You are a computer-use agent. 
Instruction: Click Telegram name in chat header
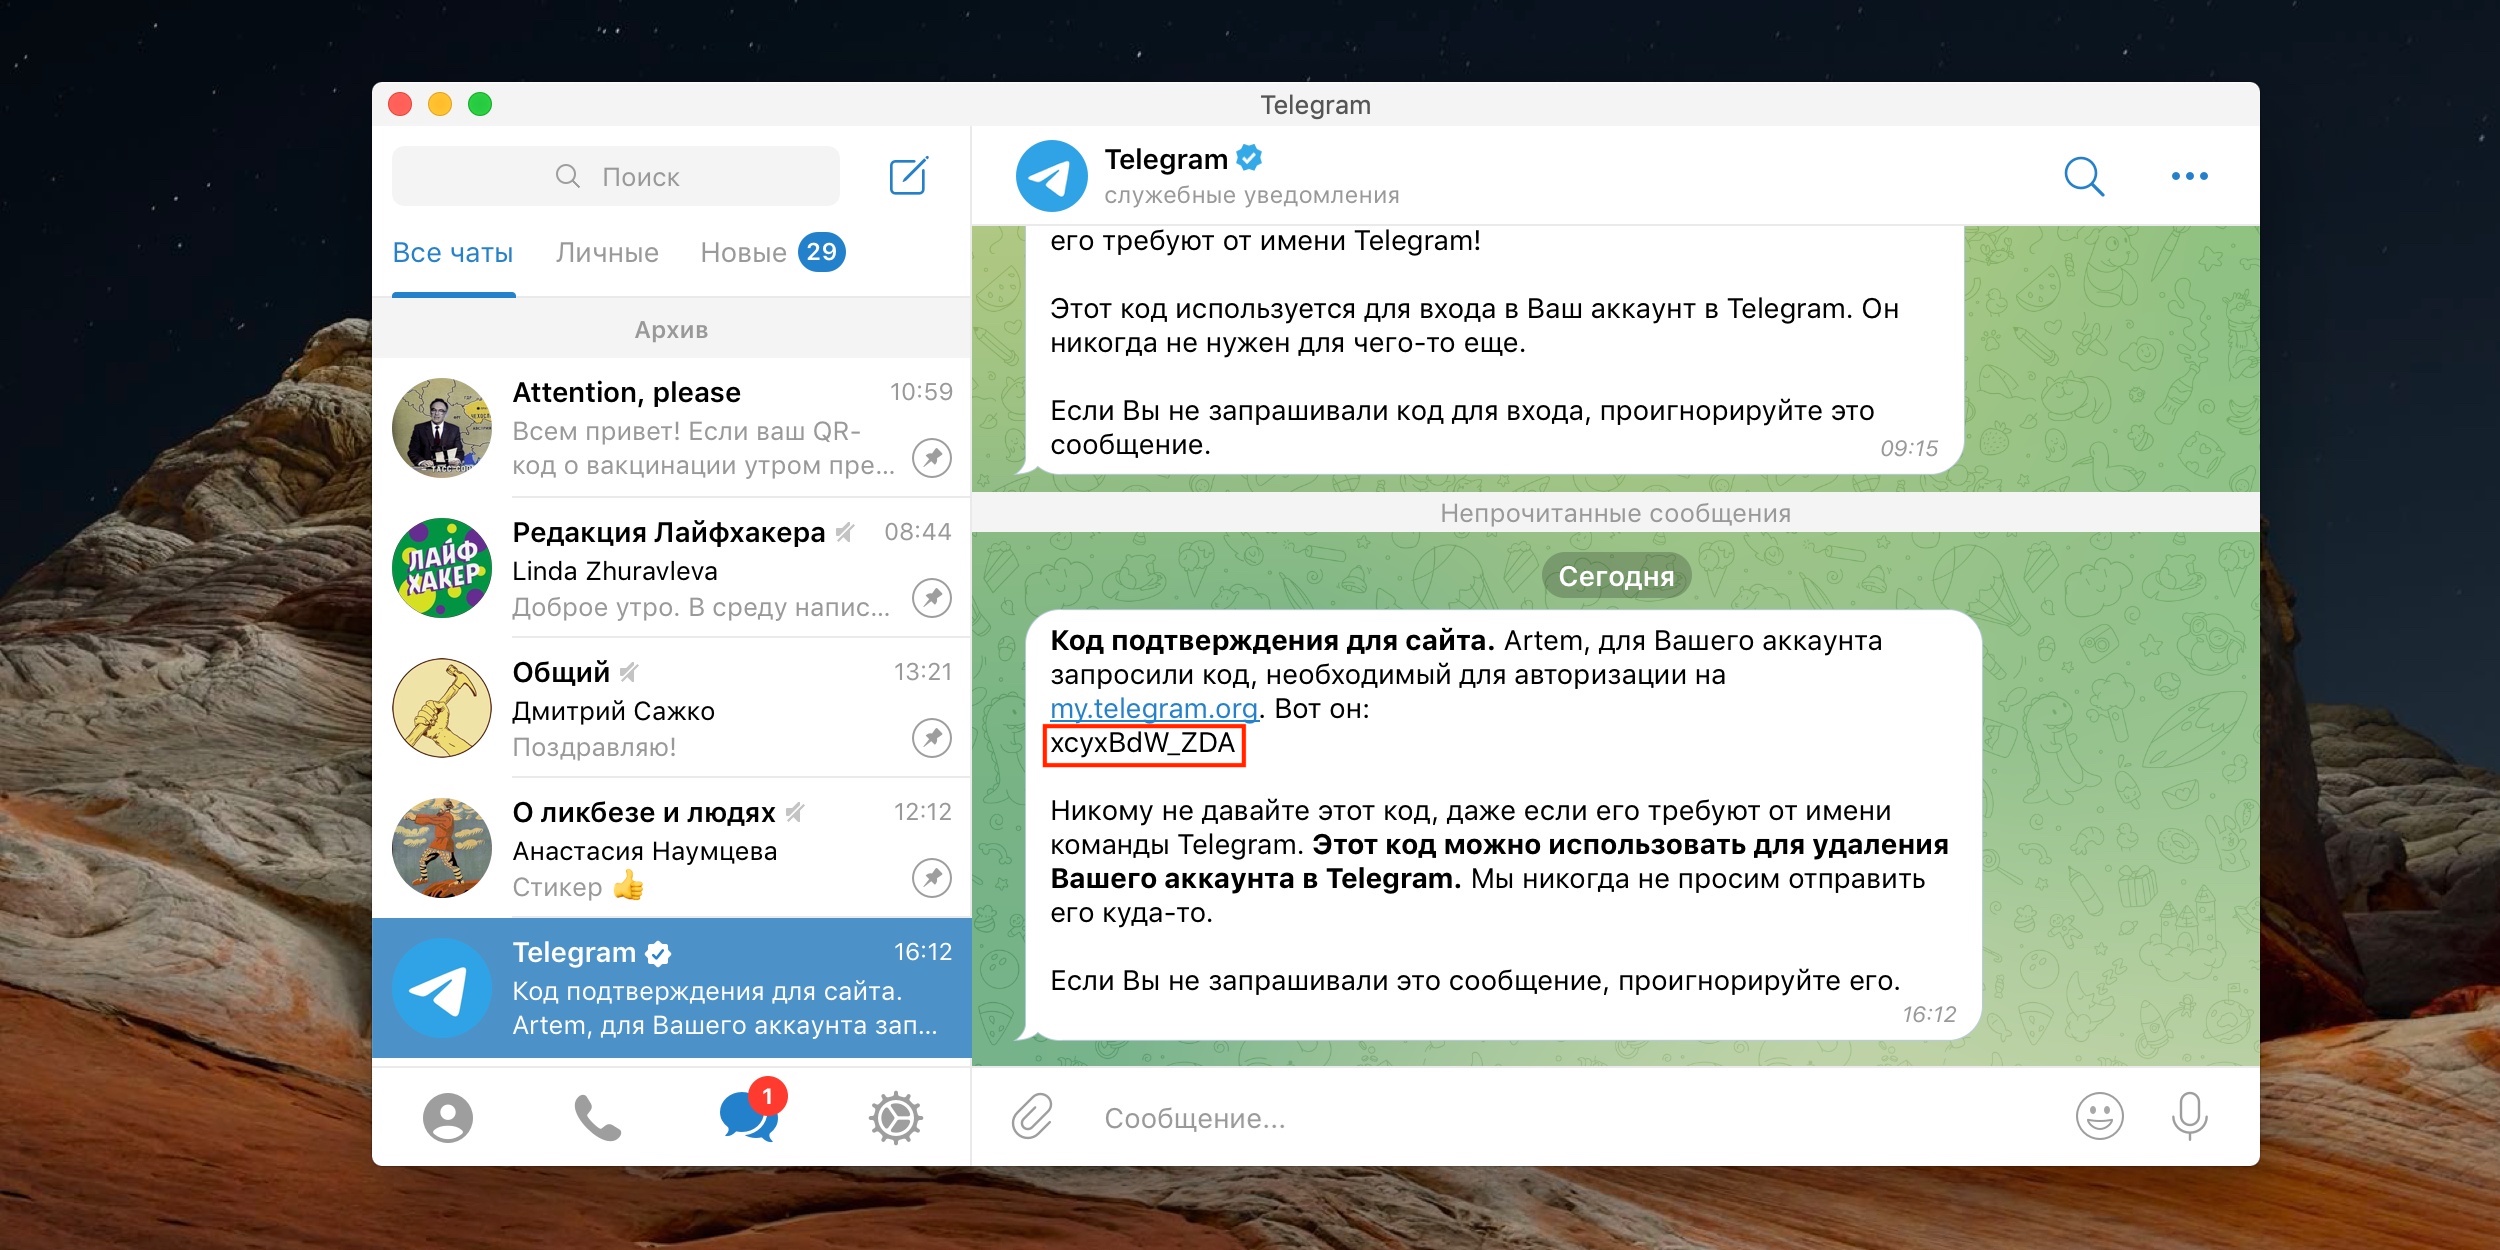(x=1166, y=159)
